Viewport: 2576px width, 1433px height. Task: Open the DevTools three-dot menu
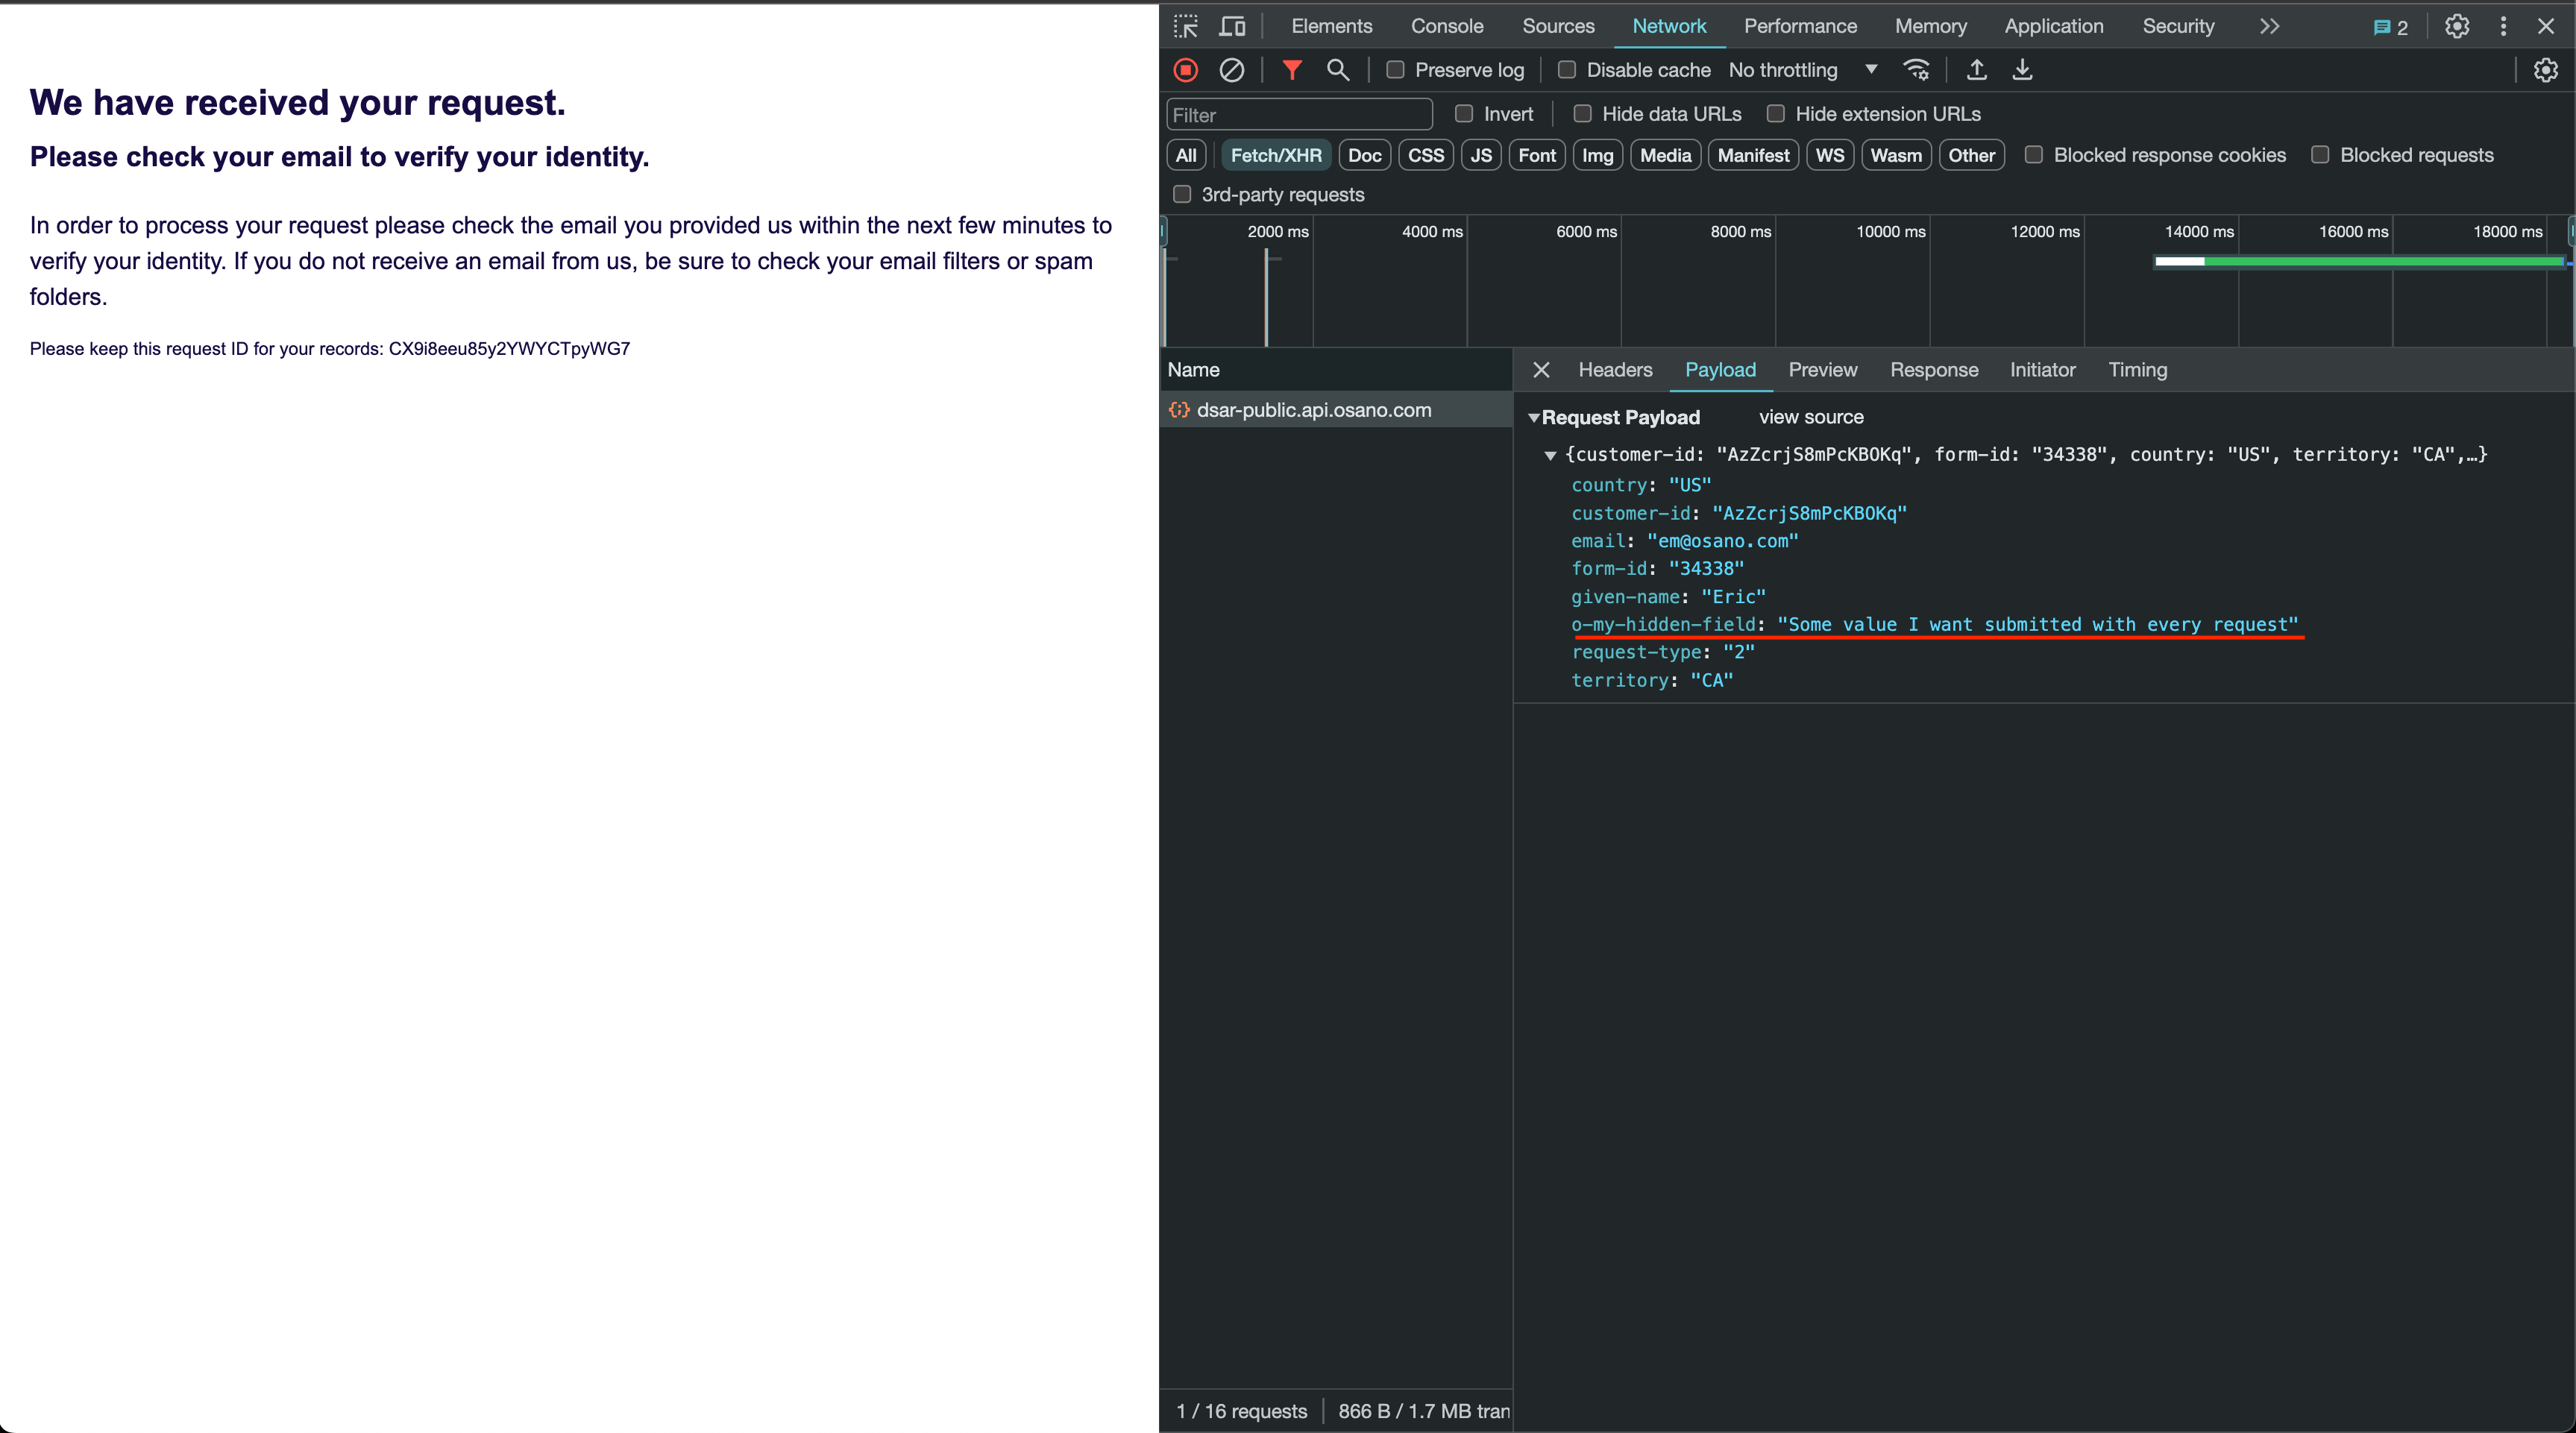(2504, 26)
